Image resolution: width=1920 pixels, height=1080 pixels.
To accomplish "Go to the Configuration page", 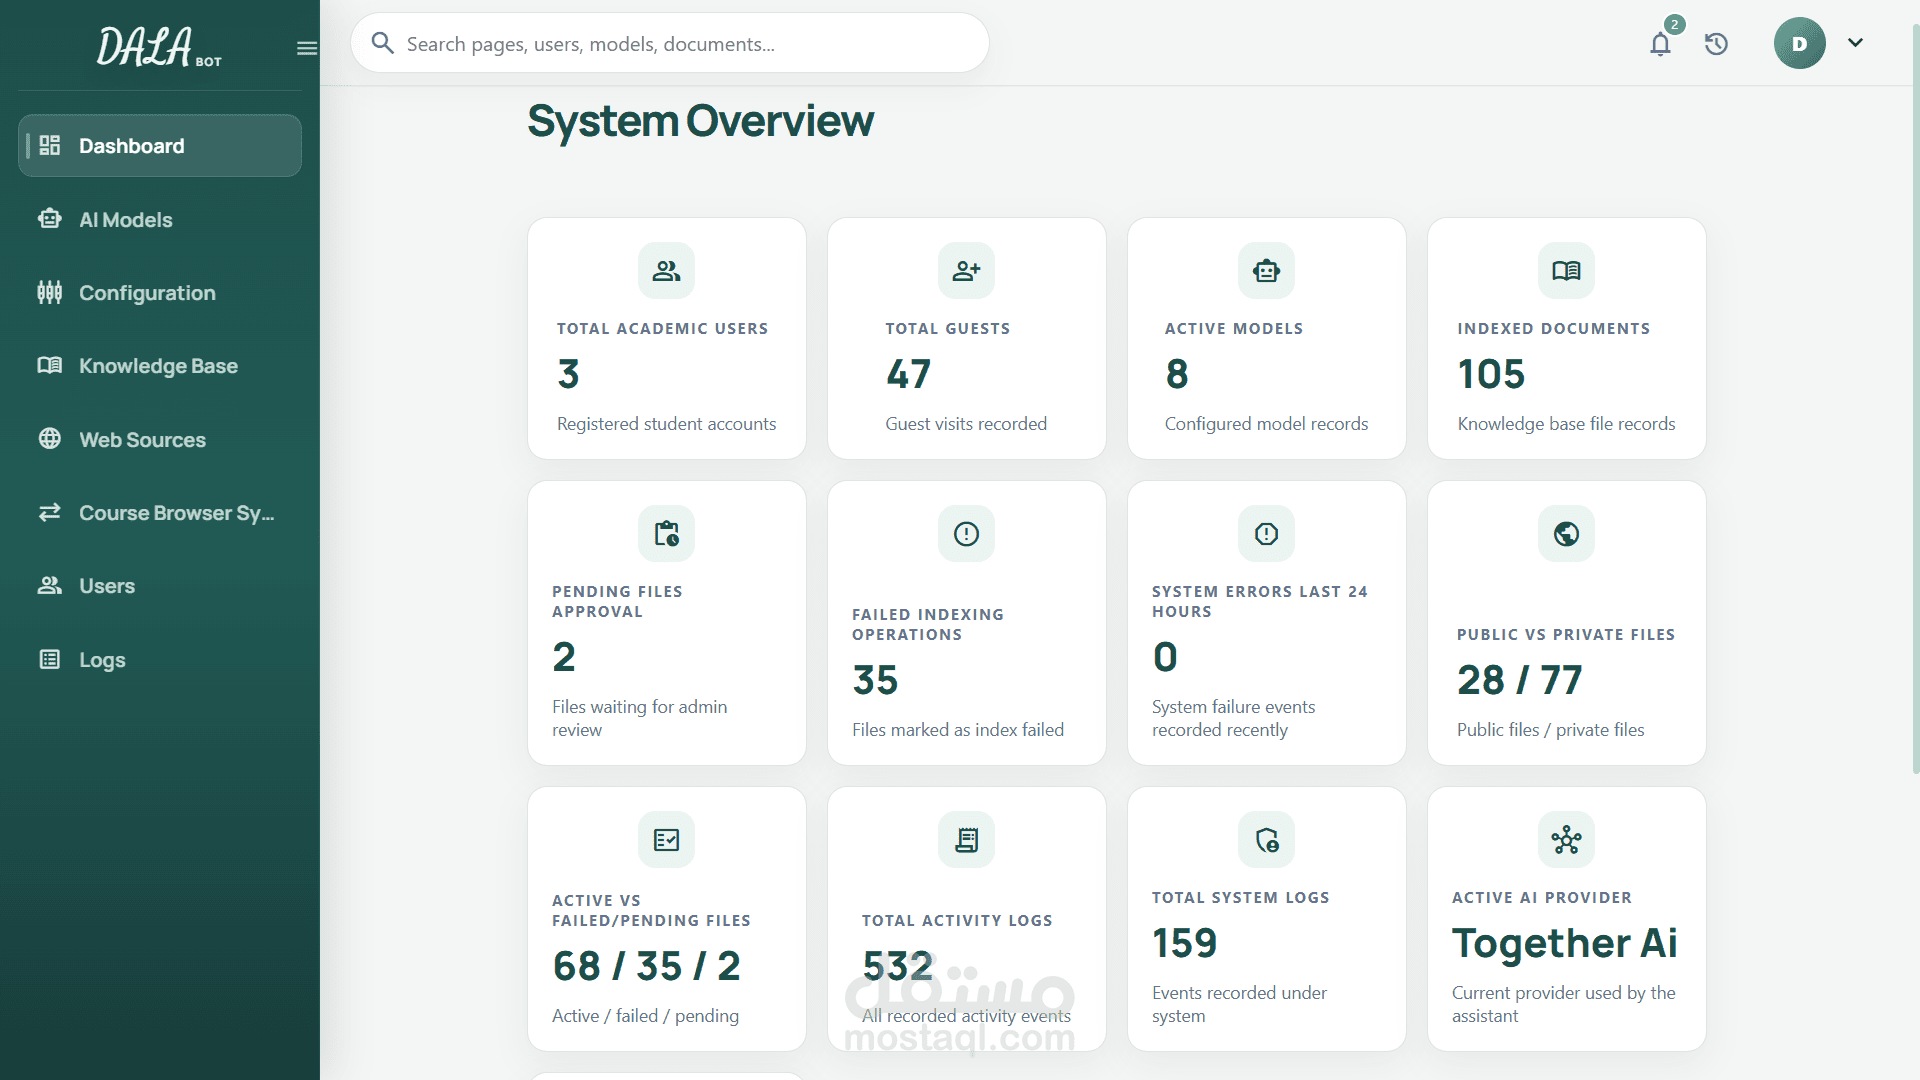I will (160, 293).
